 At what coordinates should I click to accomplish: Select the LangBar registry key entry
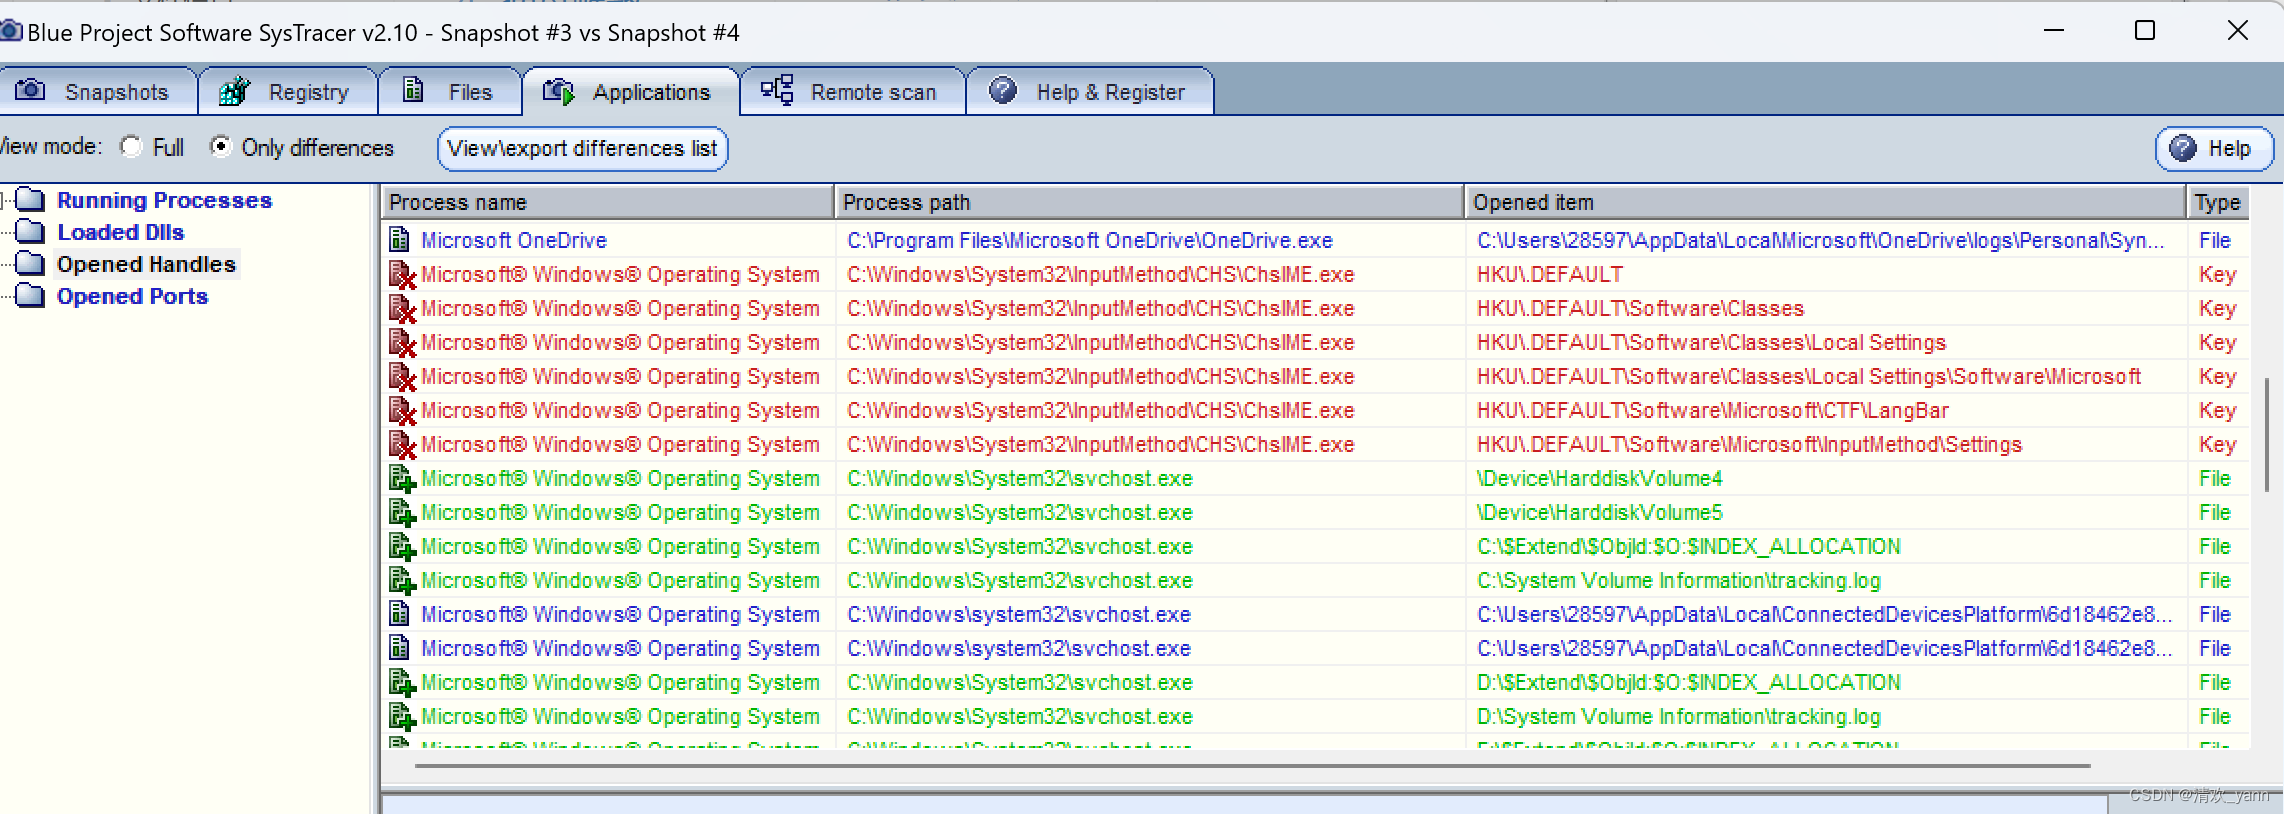tap(1713, 410)
